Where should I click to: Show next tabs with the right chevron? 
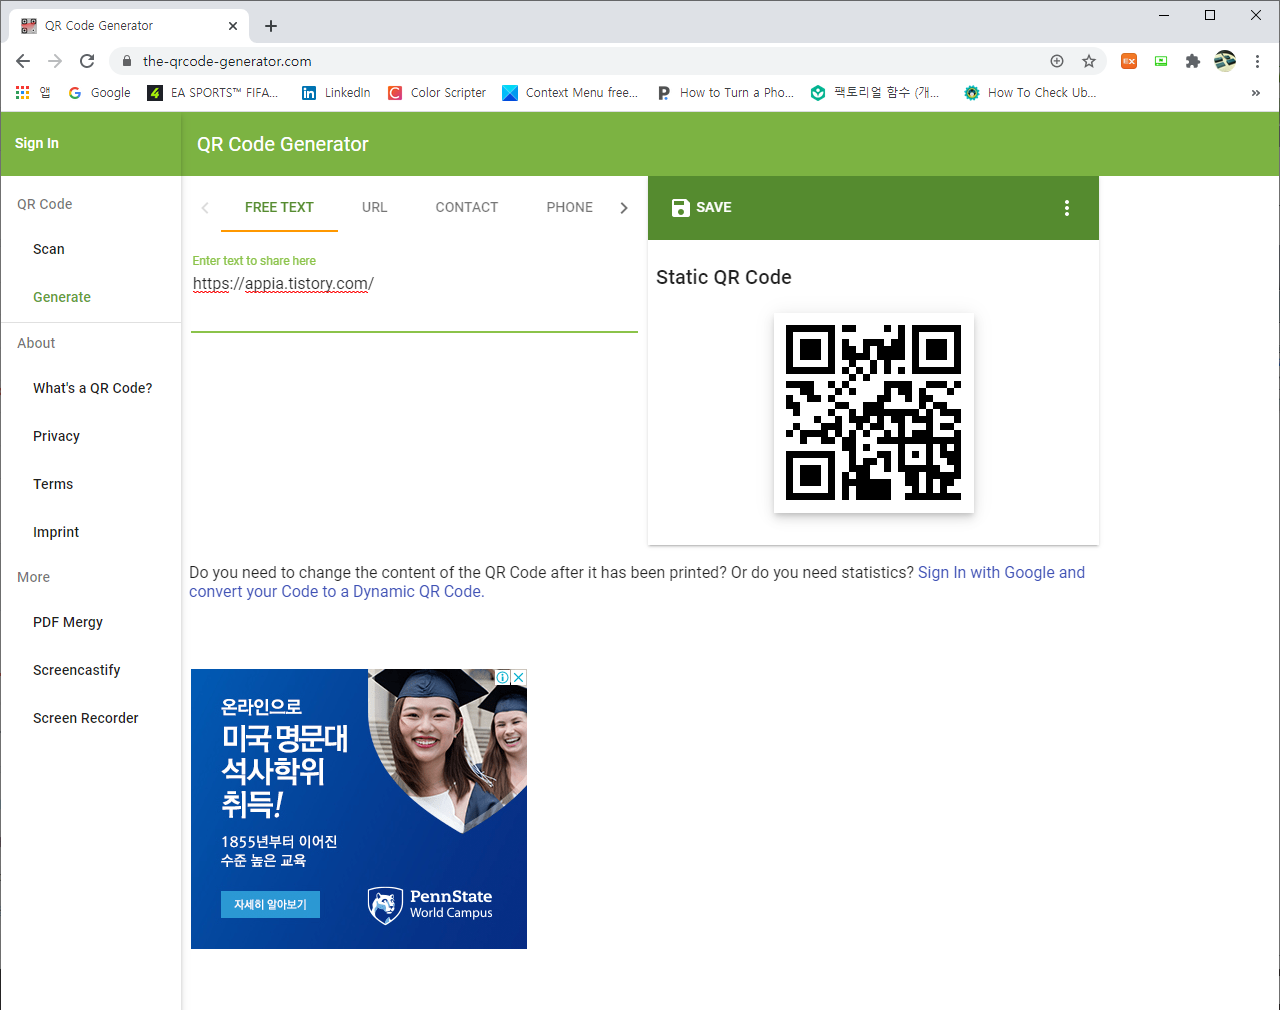pos(624,208)
